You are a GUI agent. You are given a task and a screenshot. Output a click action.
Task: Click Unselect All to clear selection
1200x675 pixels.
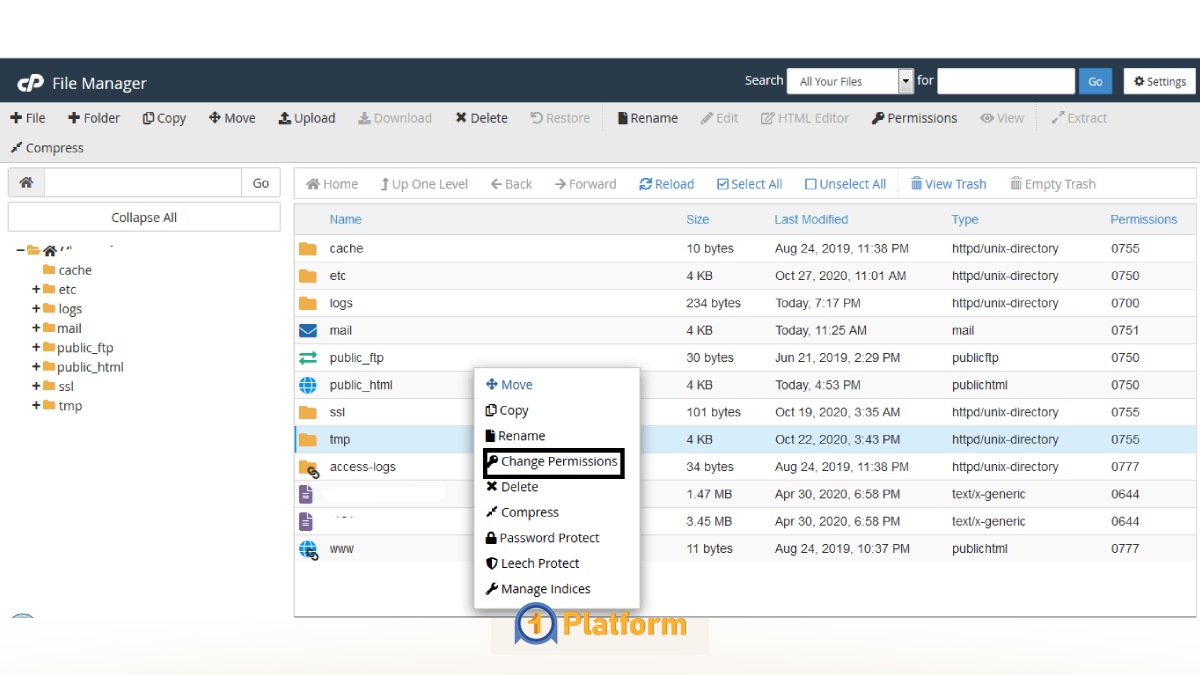click(845, 184)
